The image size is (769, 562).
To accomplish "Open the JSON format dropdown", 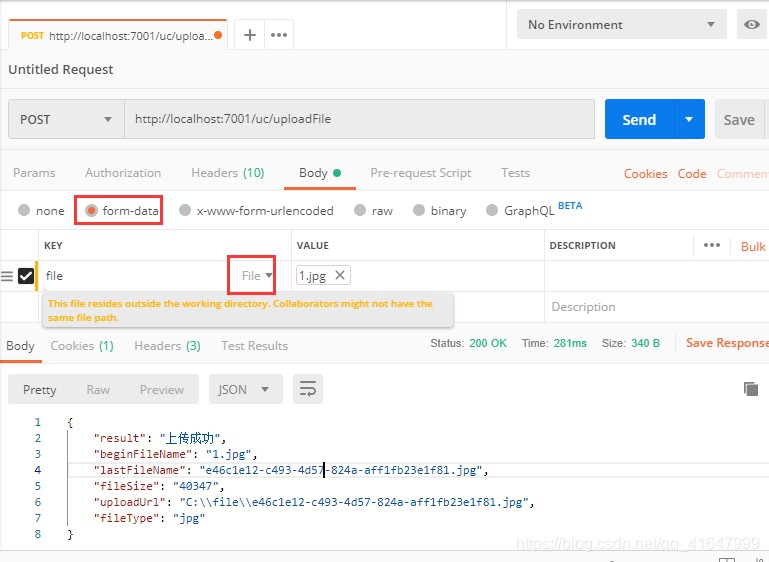I will pos(245,389).
